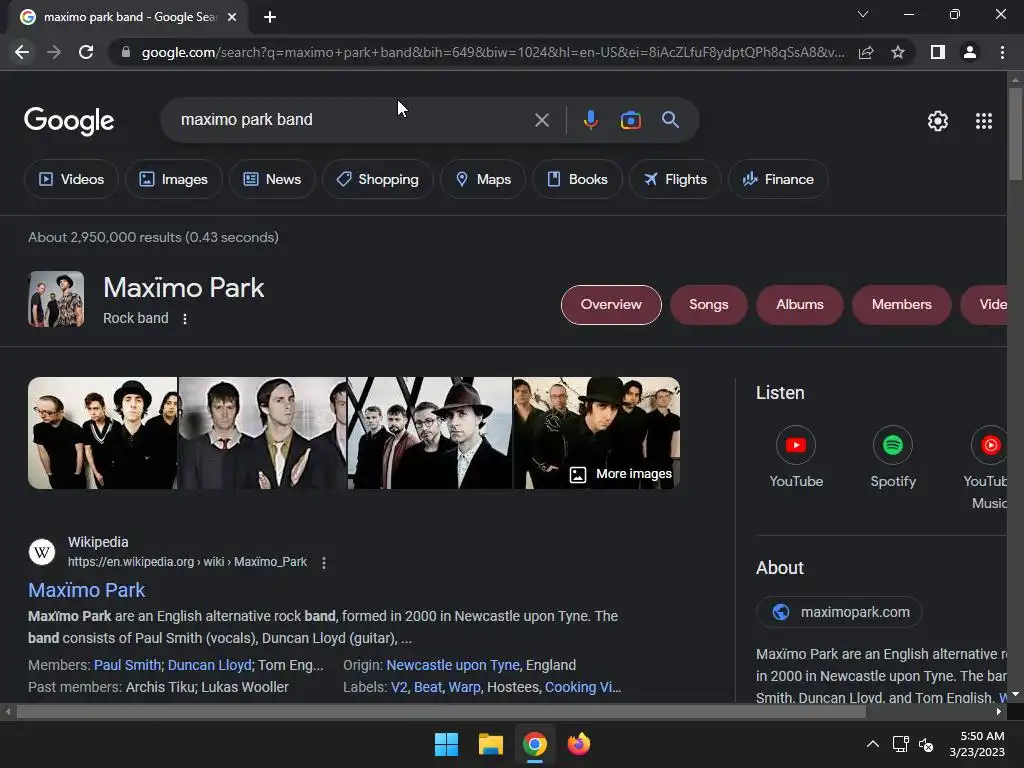Select the Albums chip

coord(799,304)
